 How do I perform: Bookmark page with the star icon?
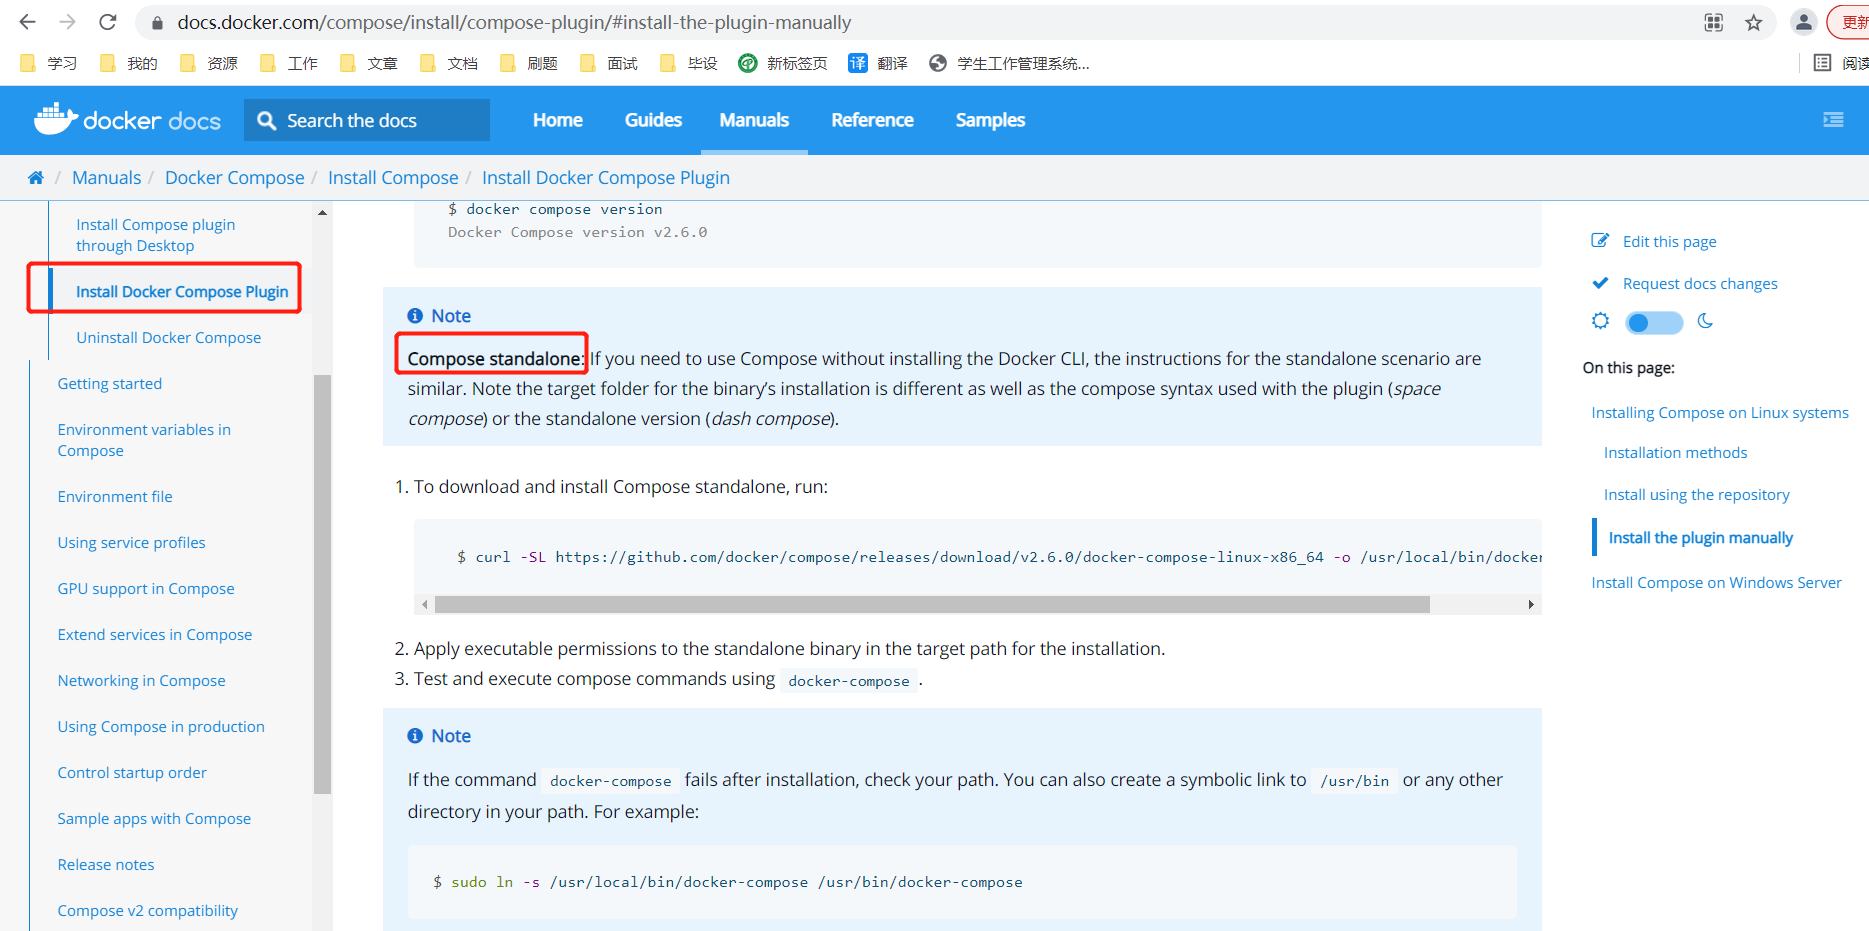click(x=1753, y=22)
